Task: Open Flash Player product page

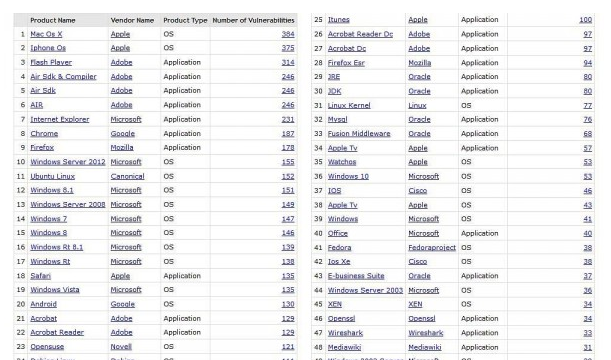Action: coord(51,62)
